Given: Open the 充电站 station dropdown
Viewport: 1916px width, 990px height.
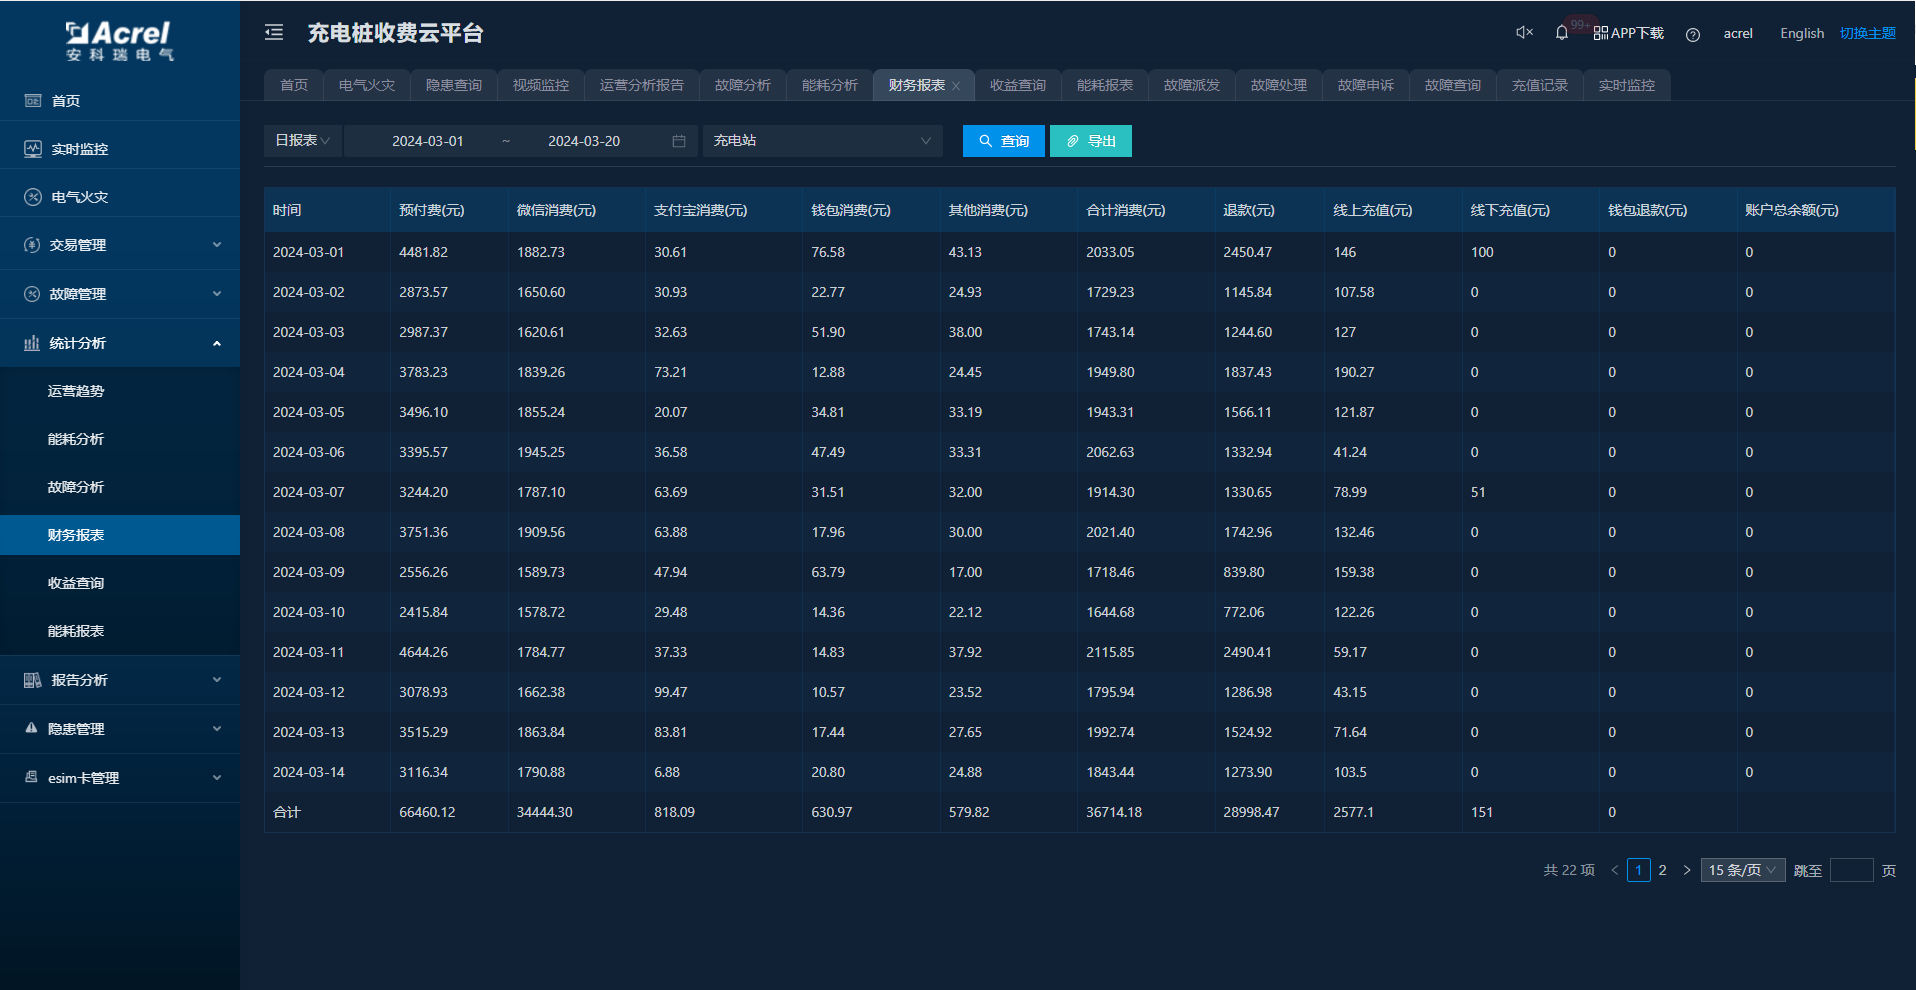Looking at the screenshot, I should [822, 141].
